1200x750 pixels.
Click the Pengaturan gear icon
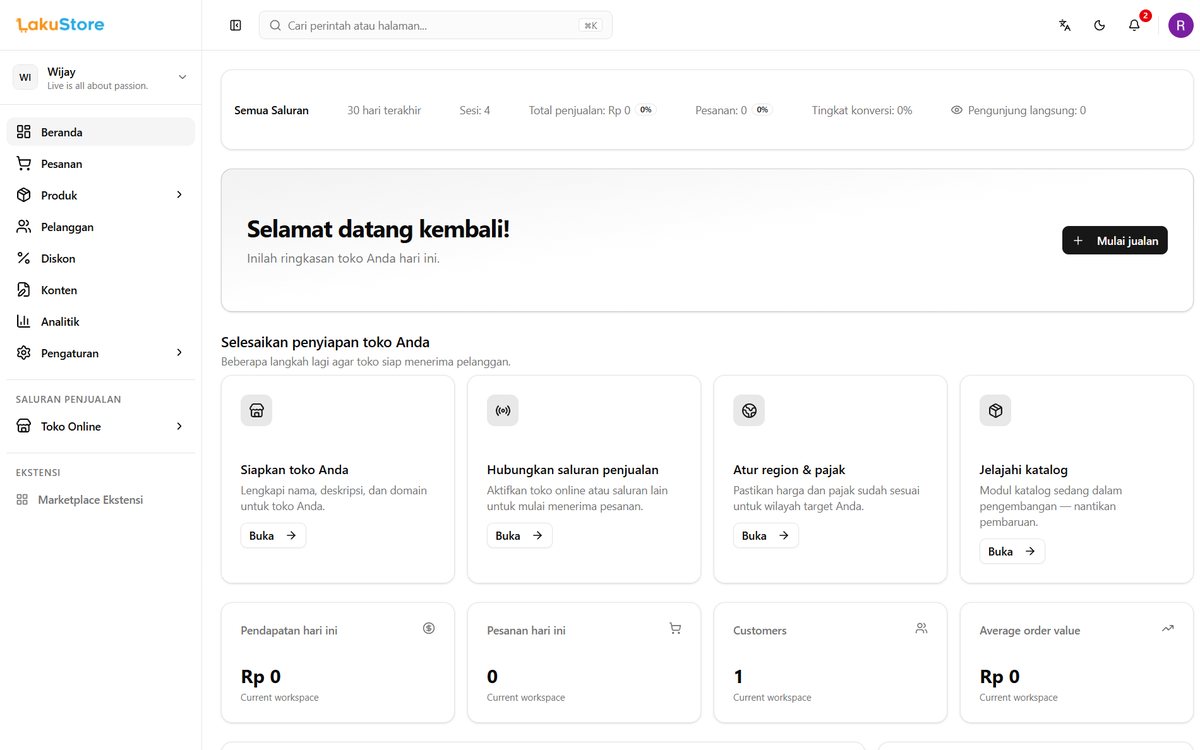pos(24,353)
